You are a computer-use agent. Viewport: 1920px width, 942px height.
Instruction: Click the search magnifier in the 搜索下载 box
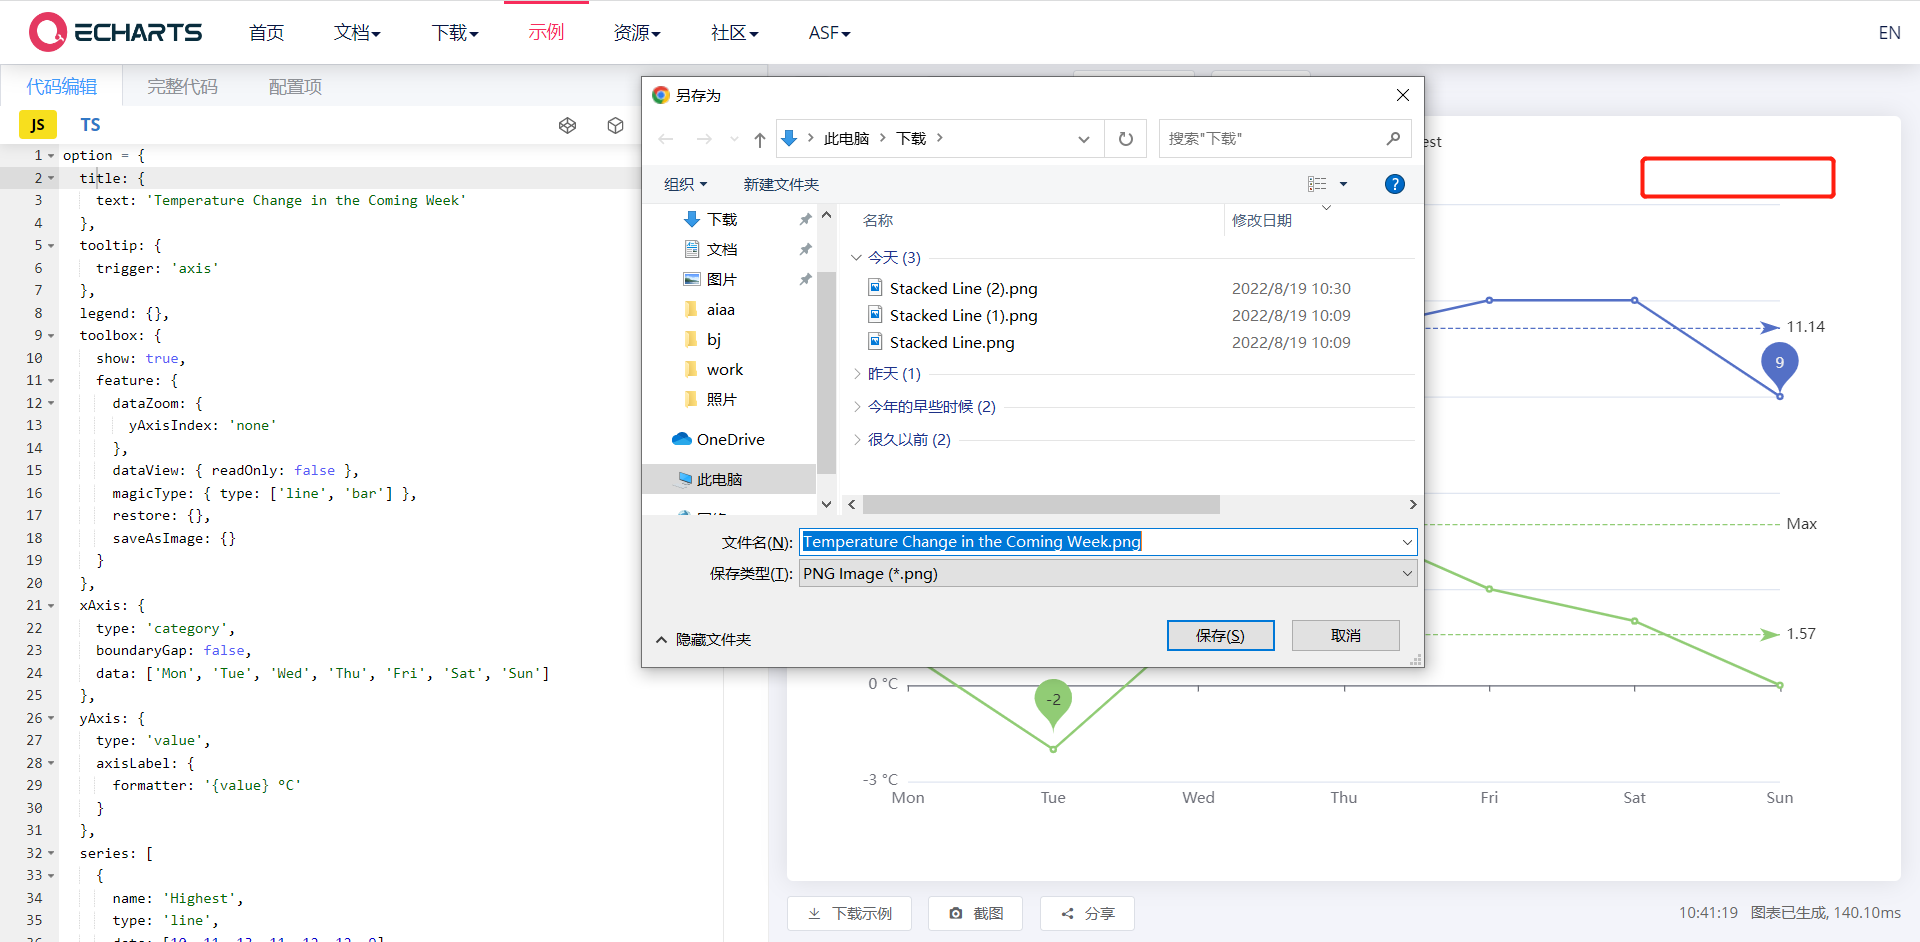(1394, 138)
